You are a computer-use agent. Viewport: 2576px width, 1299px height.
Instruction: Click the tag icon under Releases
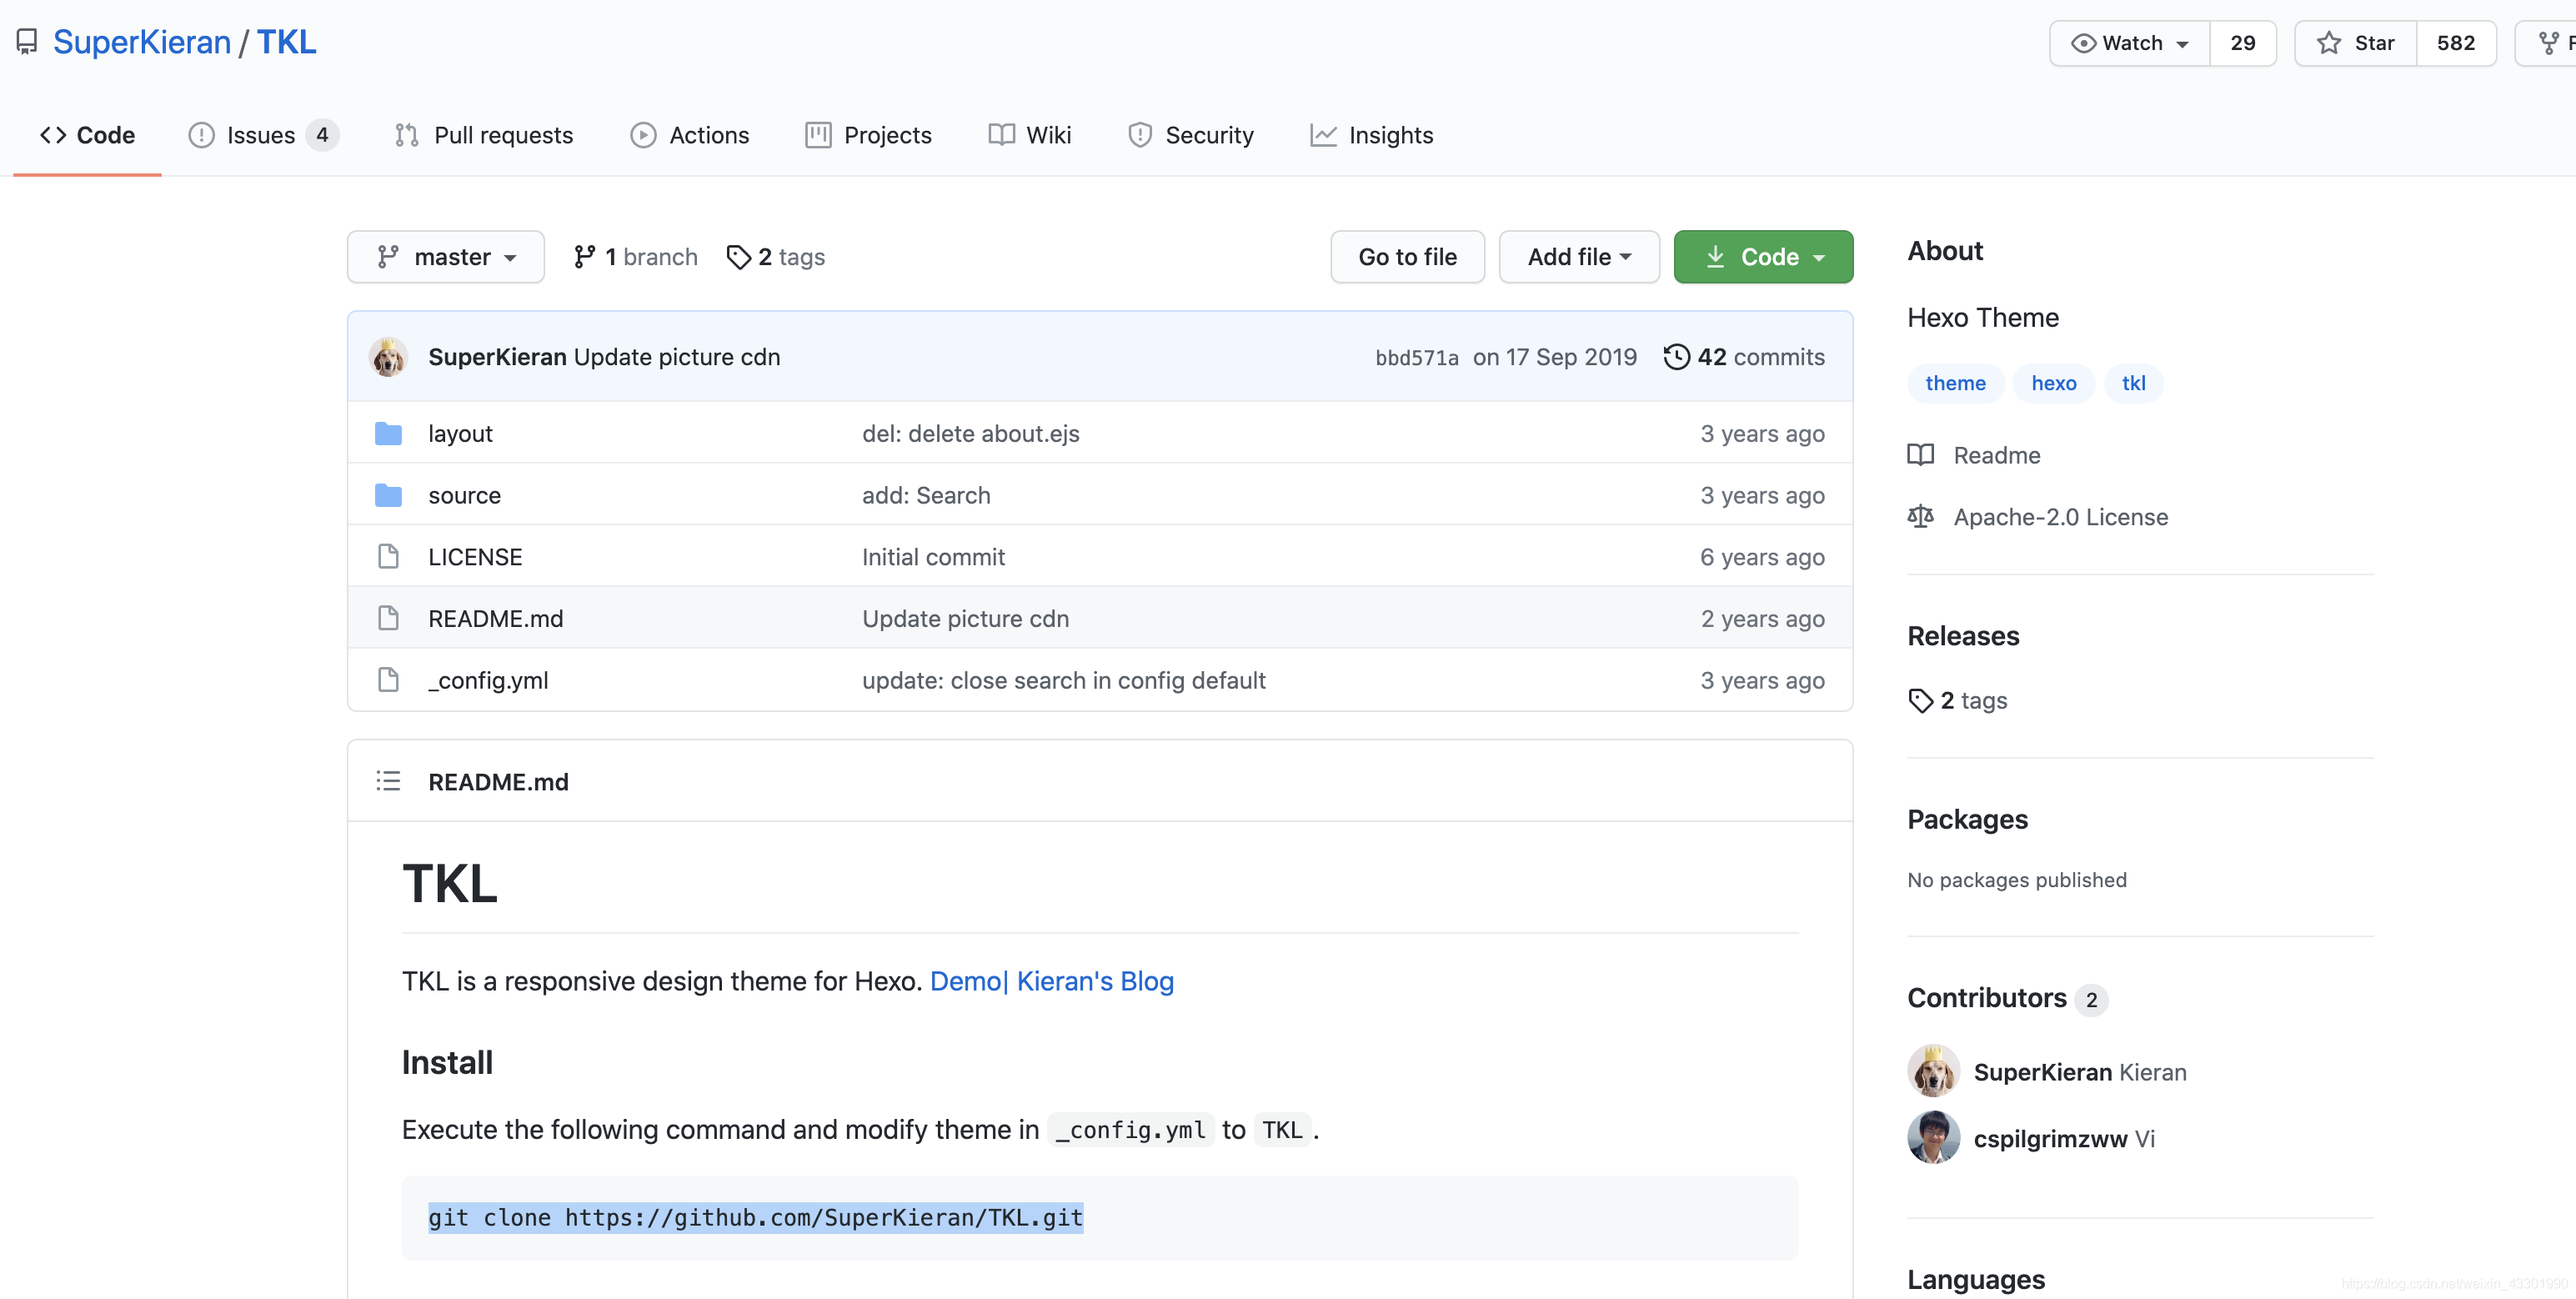click(1920, 700)
